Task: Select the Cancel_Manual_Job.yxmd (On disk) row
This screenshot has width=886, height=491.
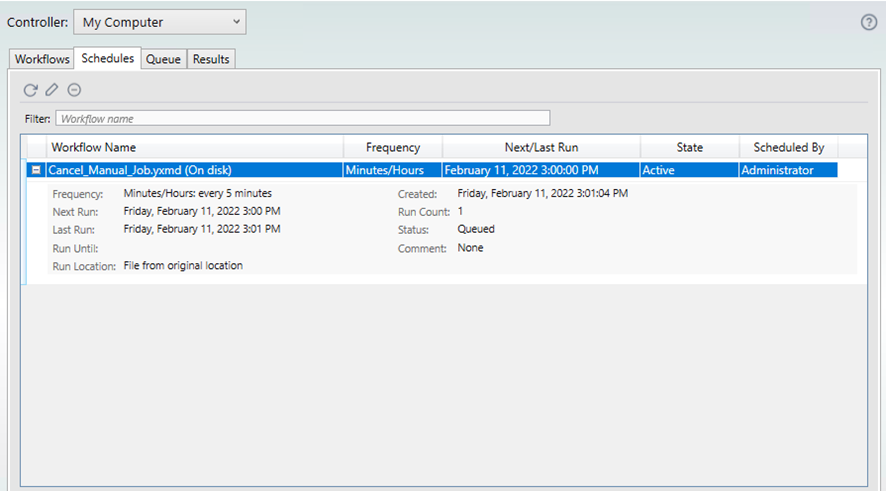Action: point(432,170)
